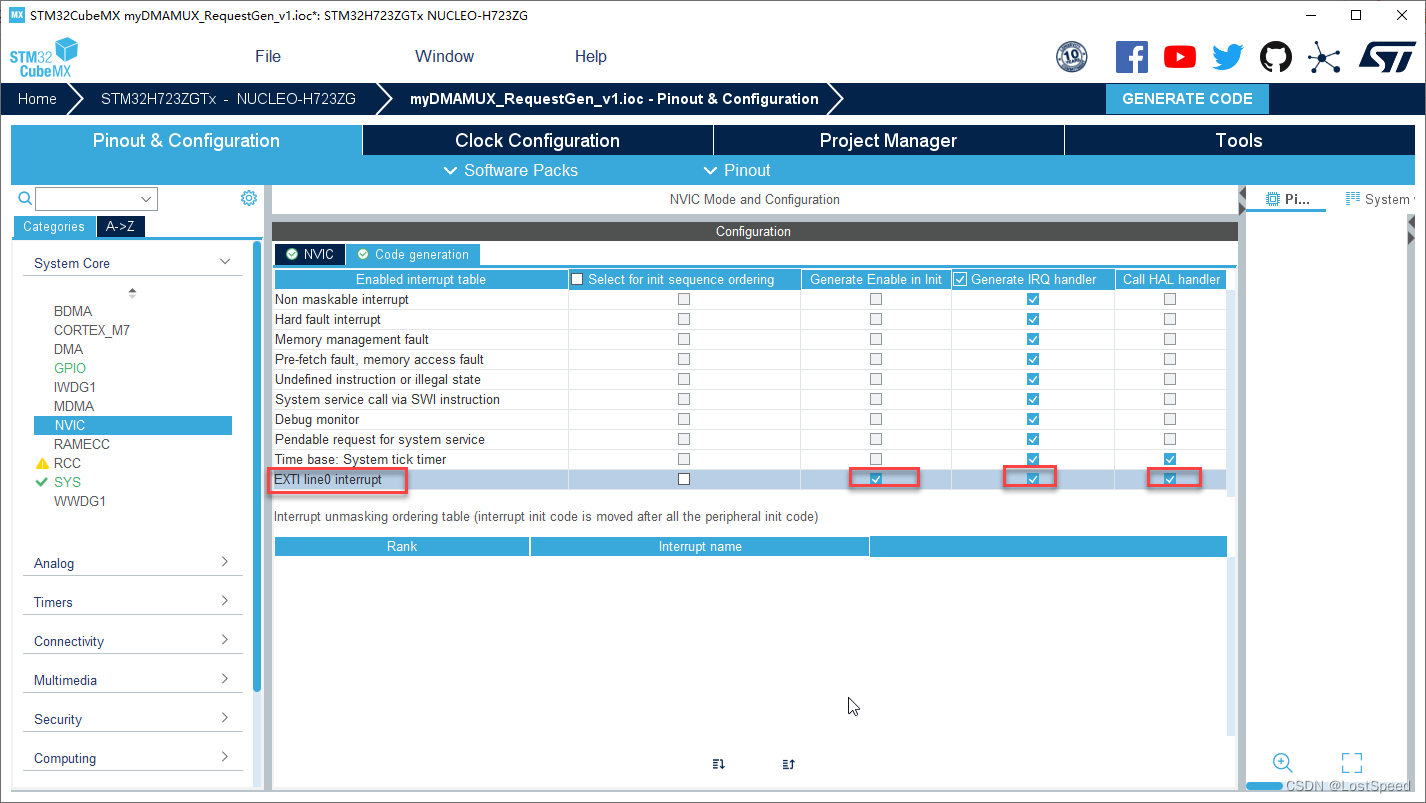Image resolution: width=1426 pixels, height=803 pixels.
Task: Select the EXTI line0 interrupt row
Action: pos(750,479)
